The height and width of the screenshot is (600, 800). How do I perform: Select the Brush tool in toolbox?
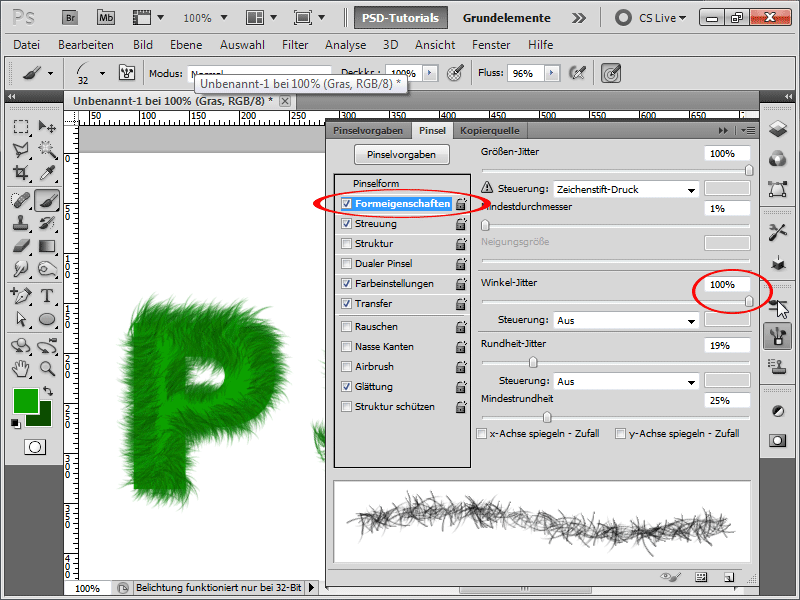tap(47, 200)
